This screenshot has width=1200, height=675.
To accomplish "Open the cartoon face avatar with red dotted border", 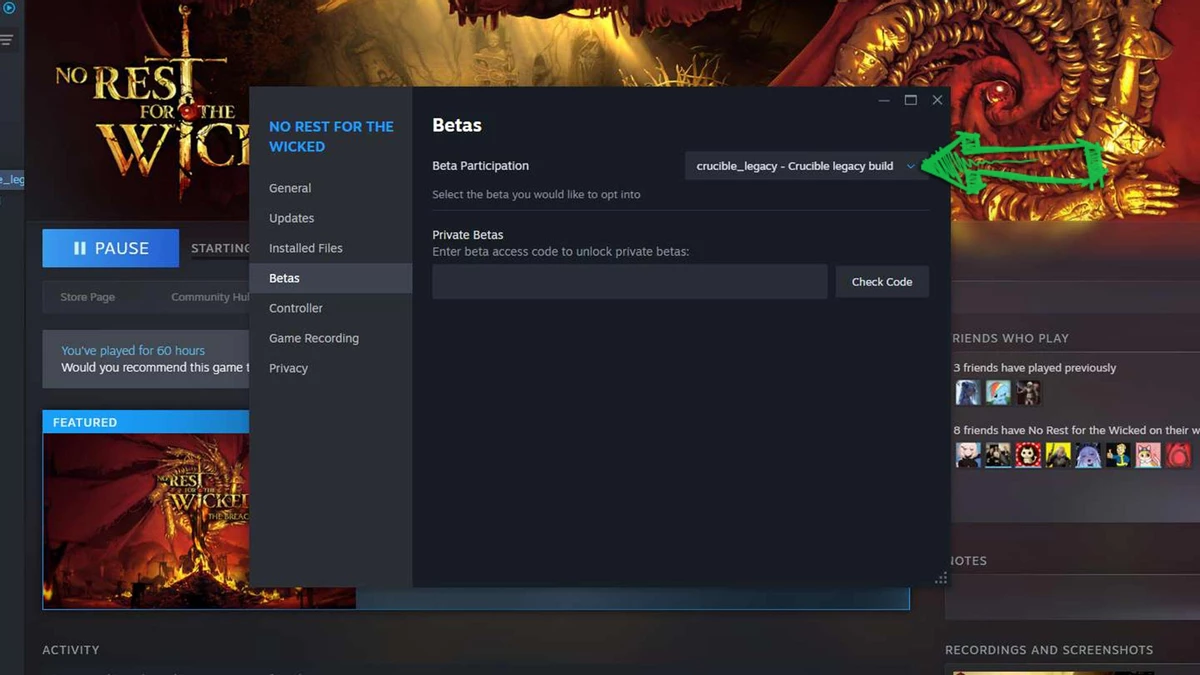I will point(1028,456).
